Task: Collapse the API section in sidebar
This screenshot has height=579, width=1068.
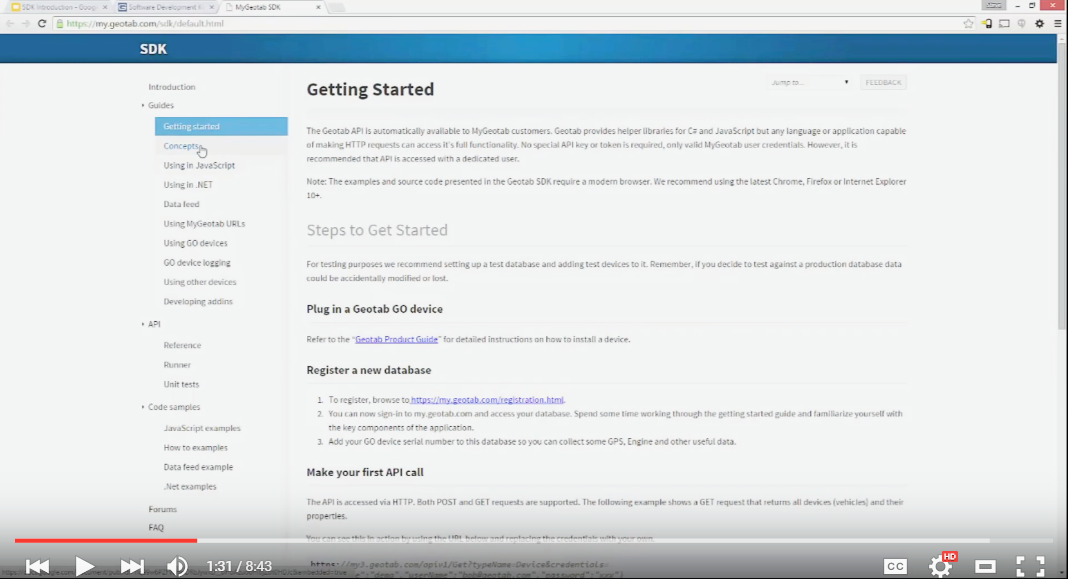Action: (x=143, y=324)
